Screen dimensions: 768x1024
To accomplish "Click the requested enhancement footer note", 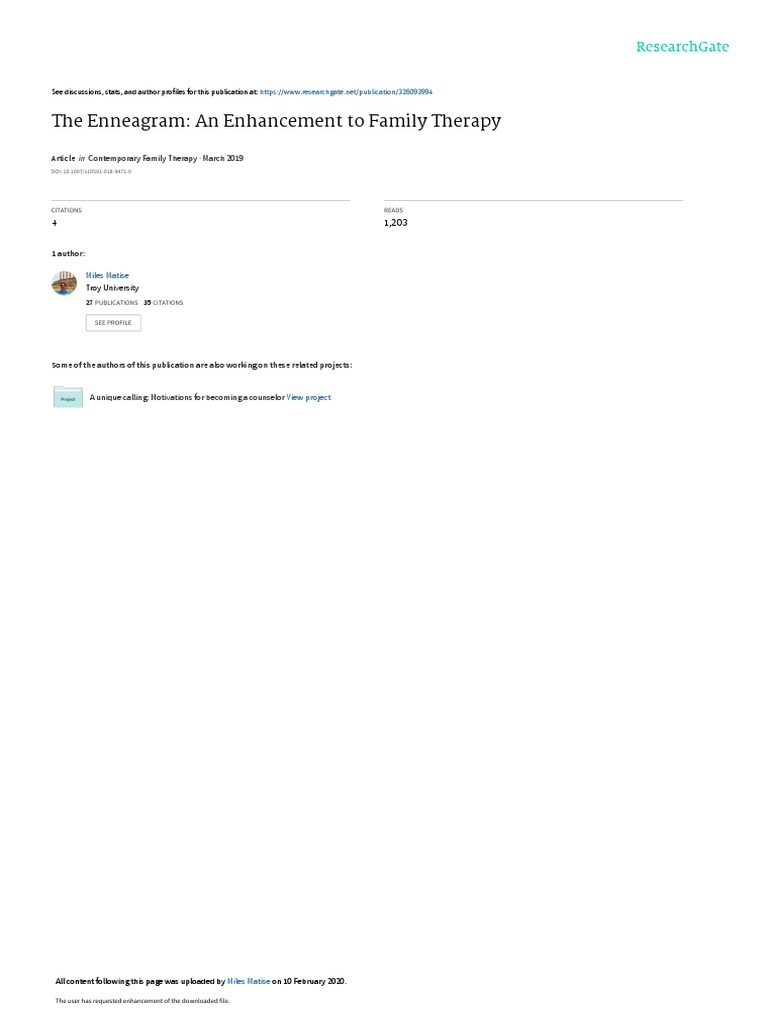I will [x=142, y=1000].
